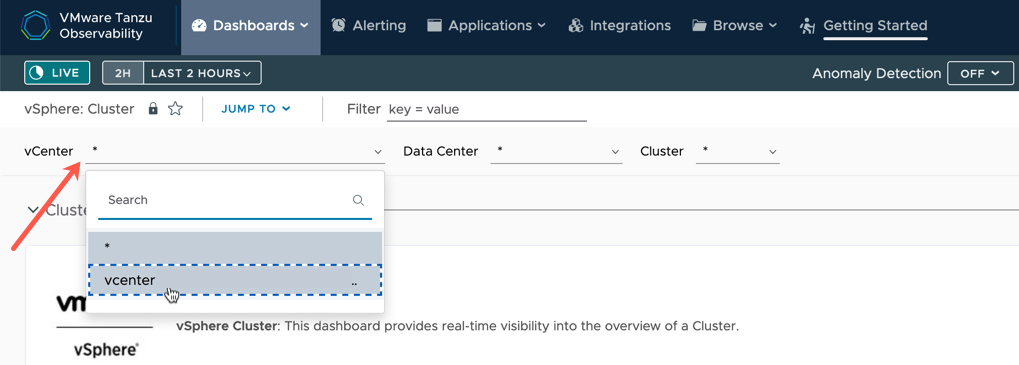
Task: Open the Applications menu
Action: click(x=486, y=26)
